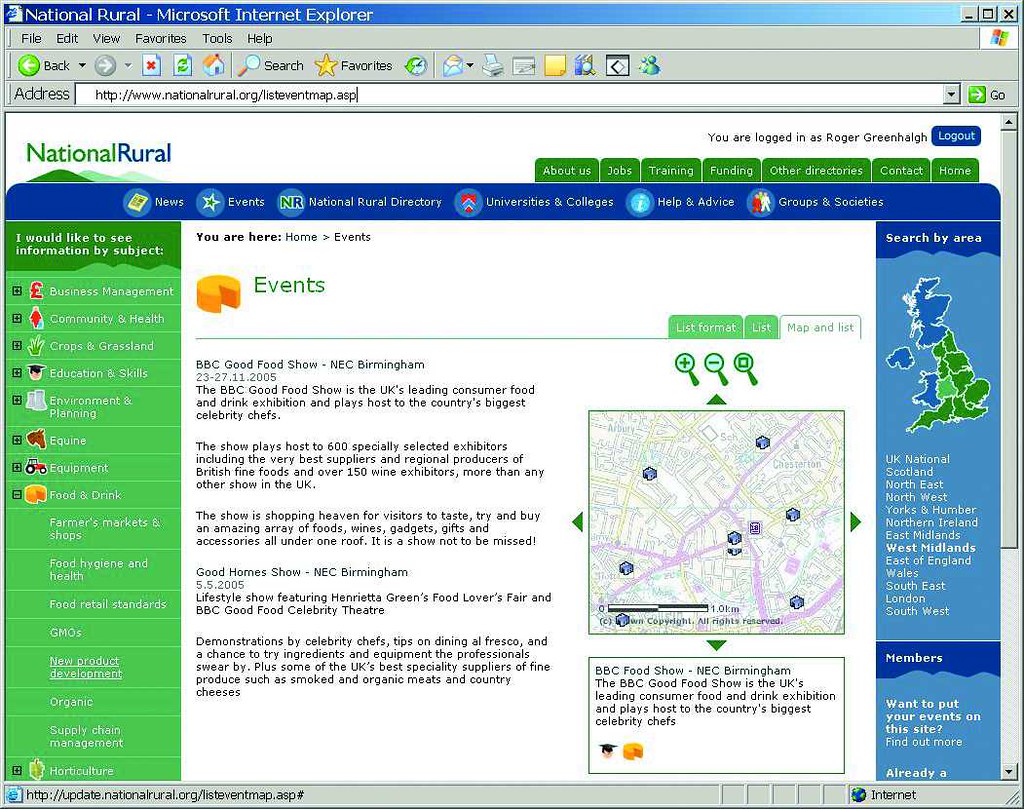
Task: Expand the Equine subject category
Action: (x=17, y=440)
